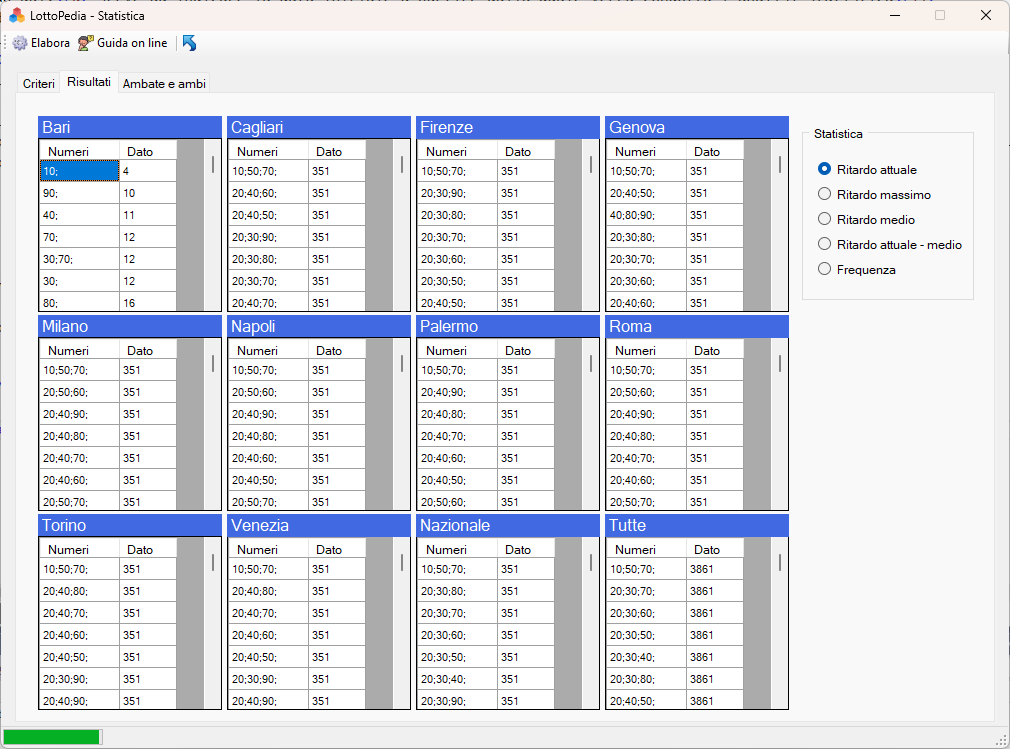Select '20;30;80;' row in Firenze table

tap(486, 214)
